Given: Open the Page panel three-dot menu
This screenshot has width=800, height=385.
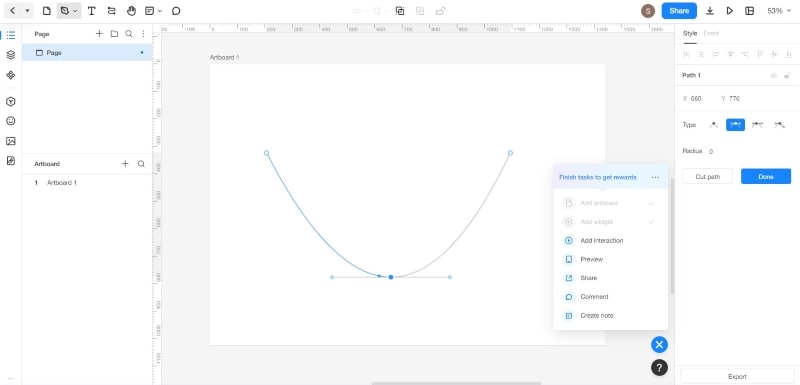Looking at the screenshot, I should (143, 34).
